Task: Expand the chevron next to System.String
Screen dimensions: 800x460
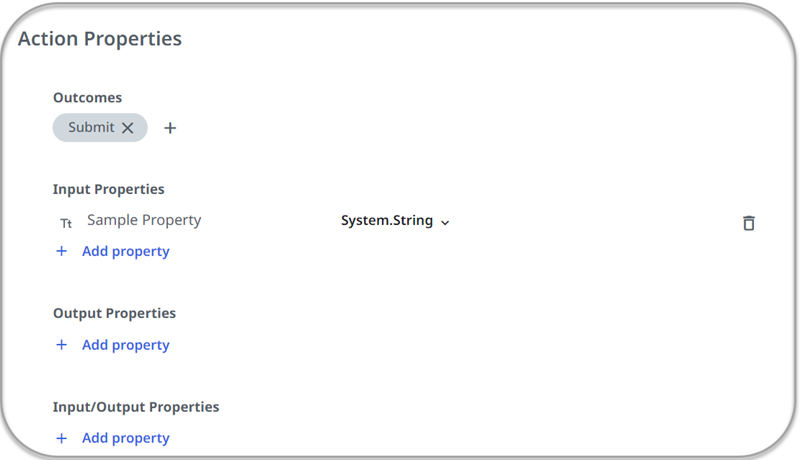Action: pyautogui.click(x=445, y=222)
